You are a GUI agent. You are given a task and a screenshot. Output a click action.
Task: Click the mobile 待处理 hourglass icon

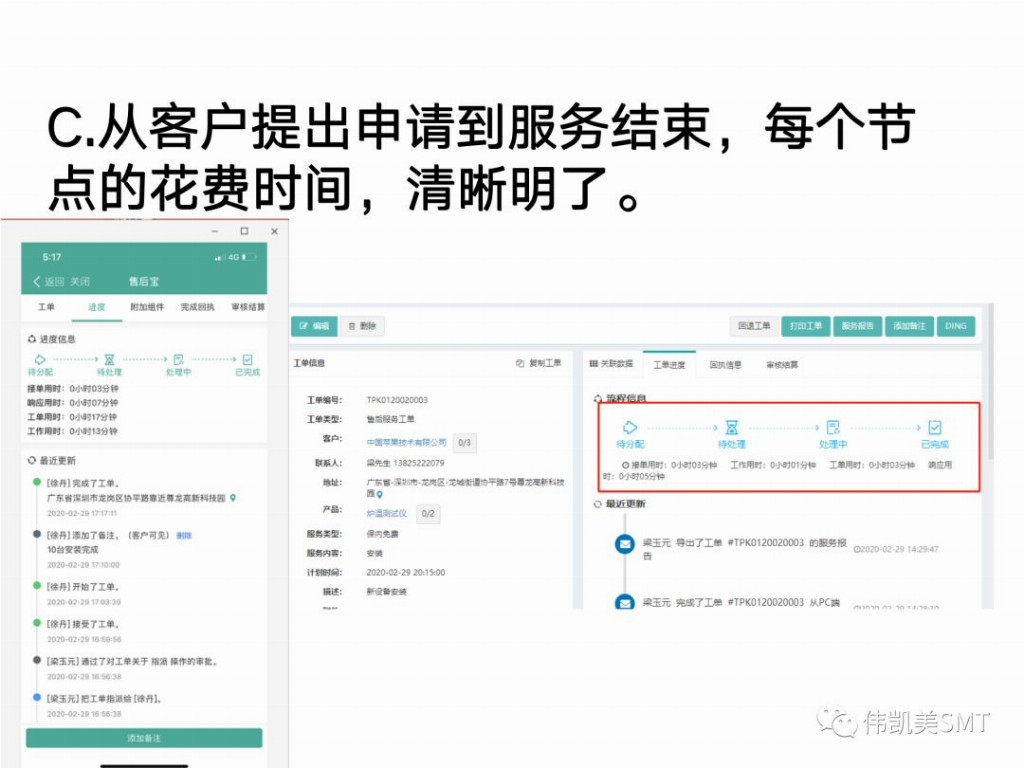click(x=109, y=358)
